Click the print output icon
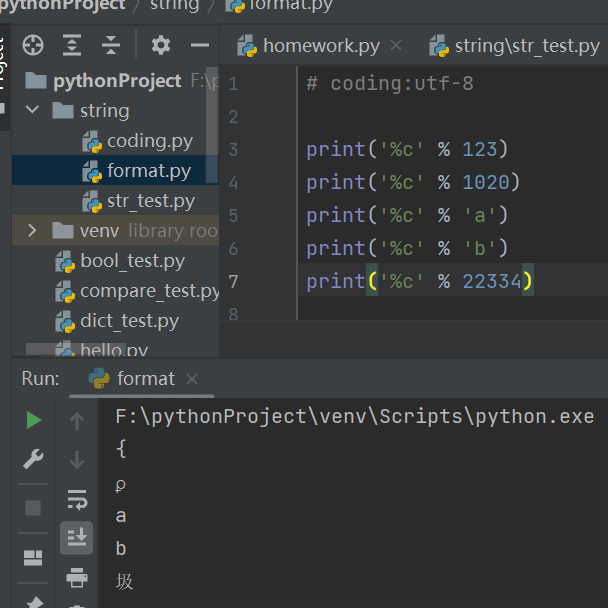608x608 pixels. tap(77, 576)
